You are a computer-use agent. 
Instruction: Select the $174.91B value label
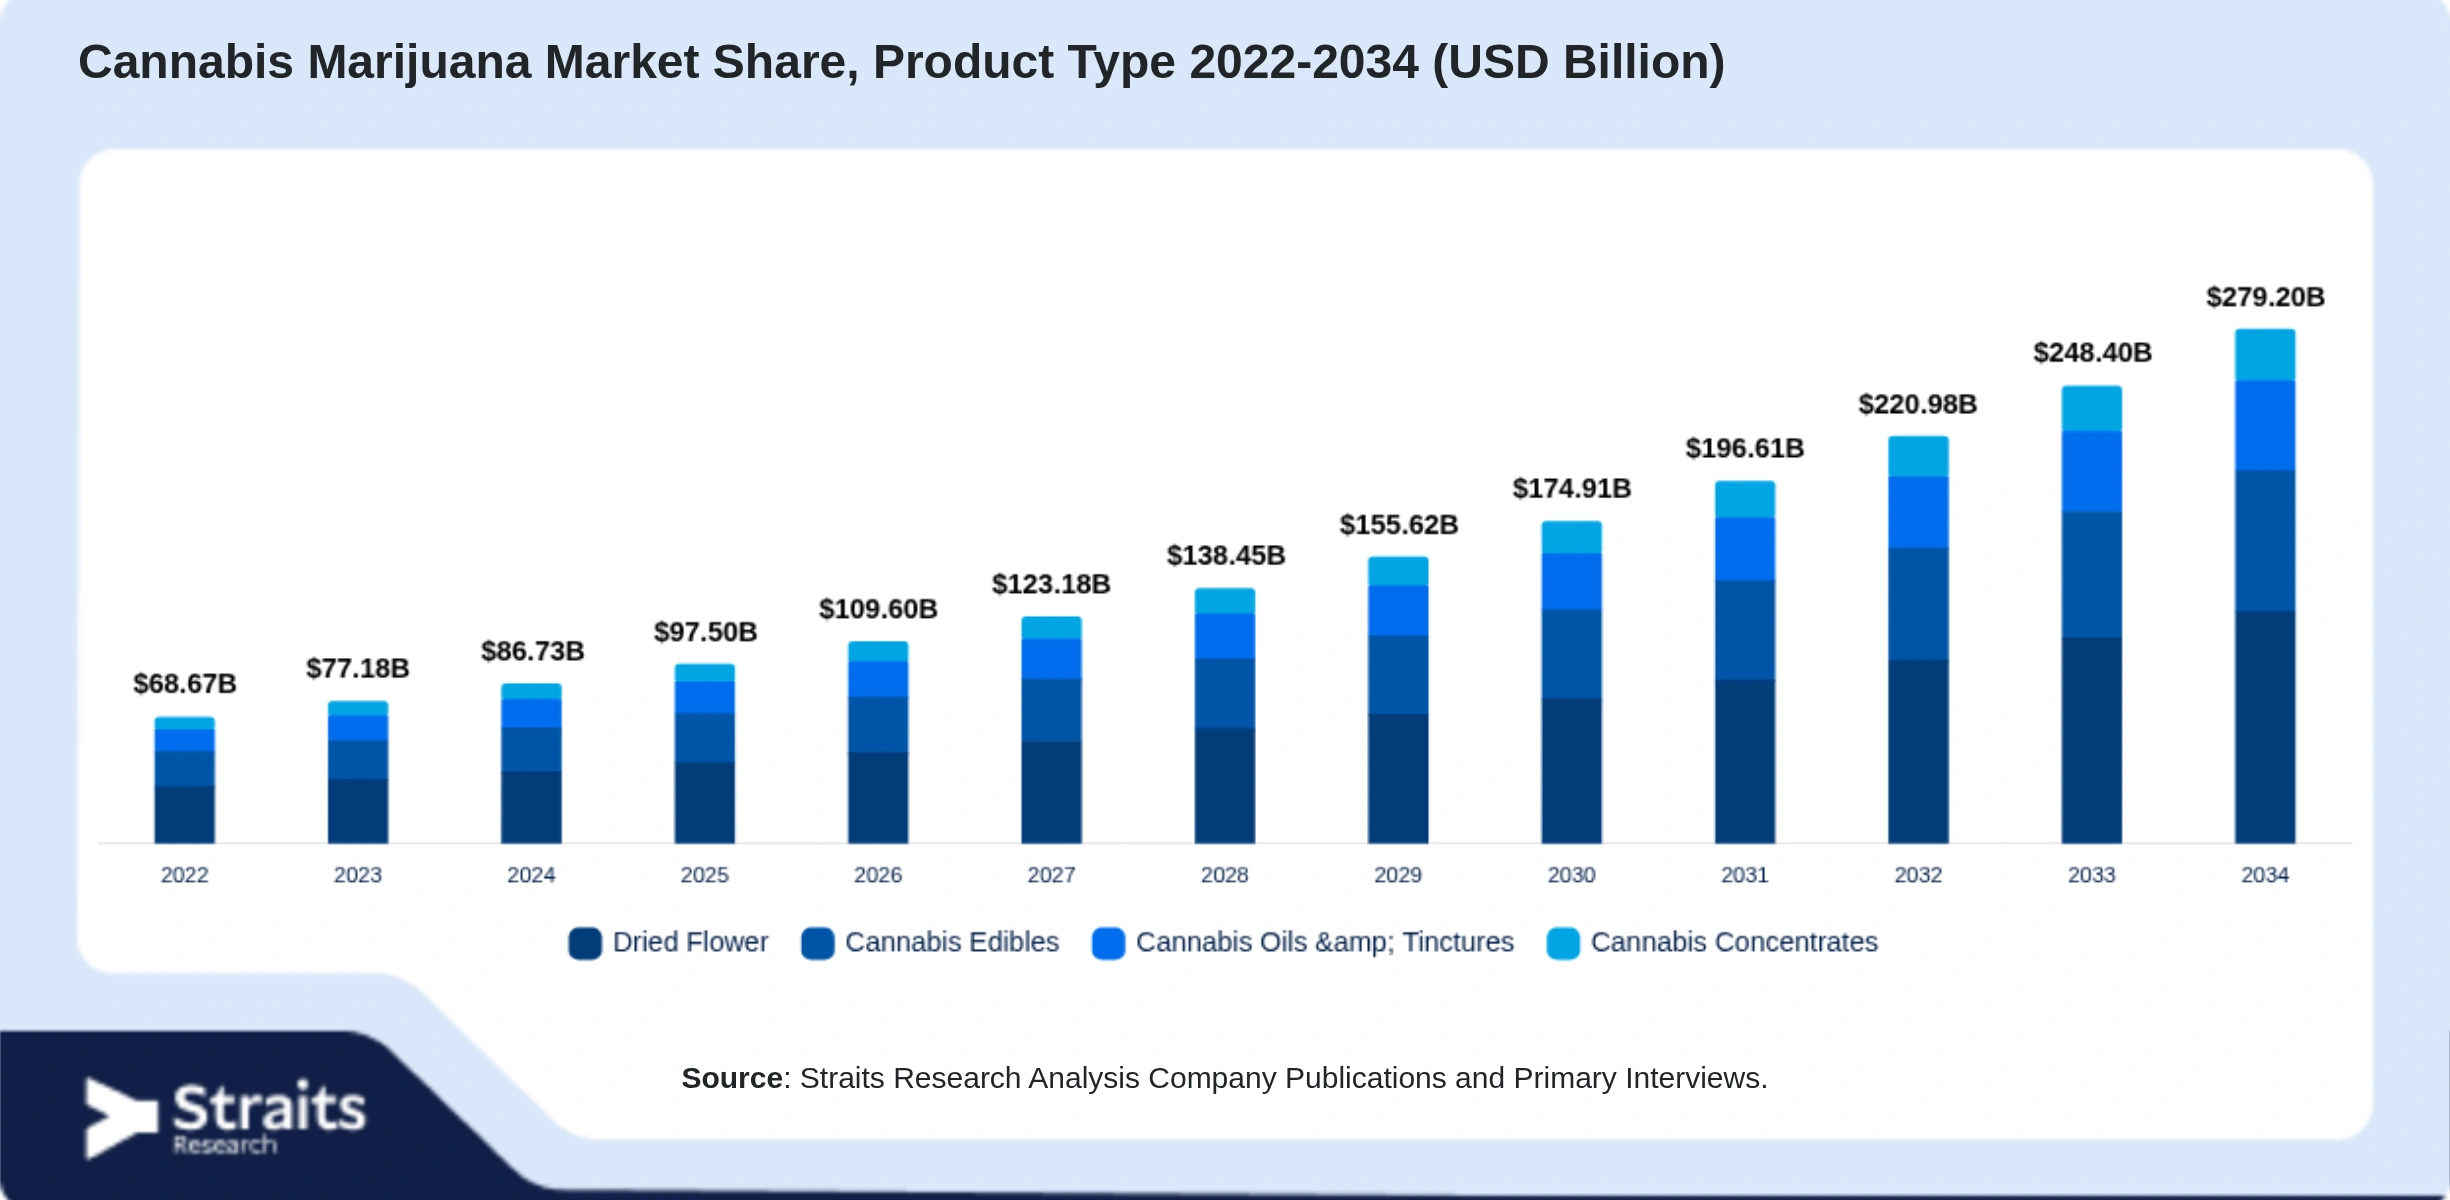1571,488
